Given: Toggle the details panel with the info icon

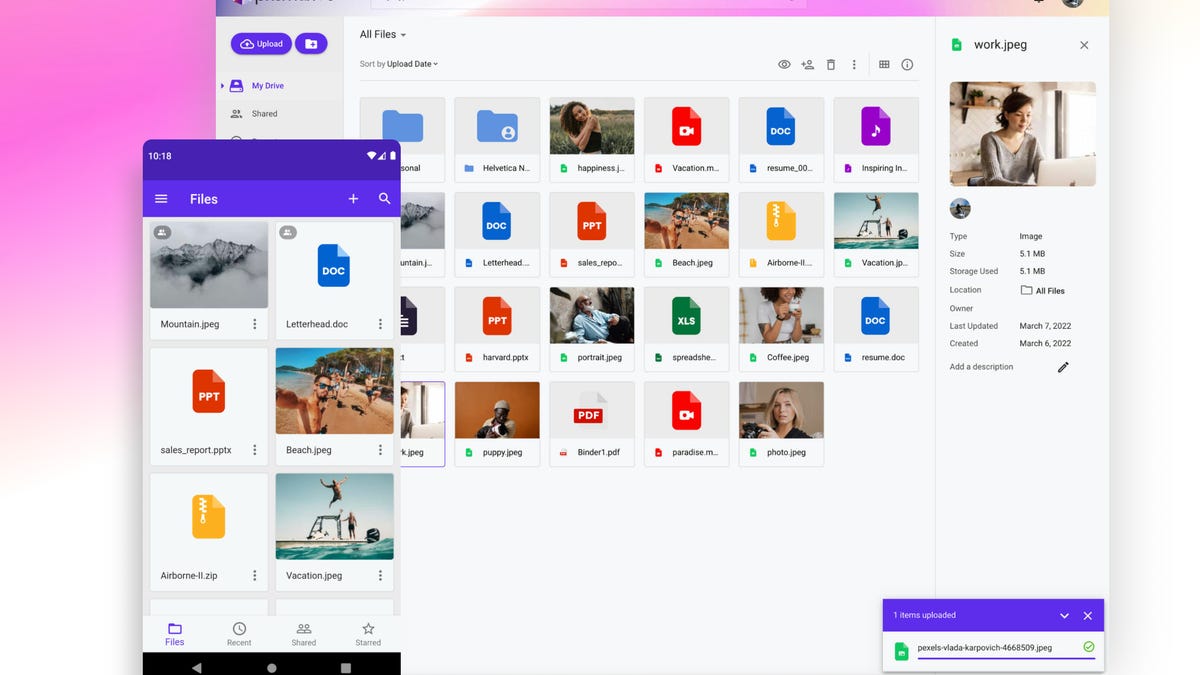Looking at the screenshot, I should pyautogui.click(x=907, y=65).
